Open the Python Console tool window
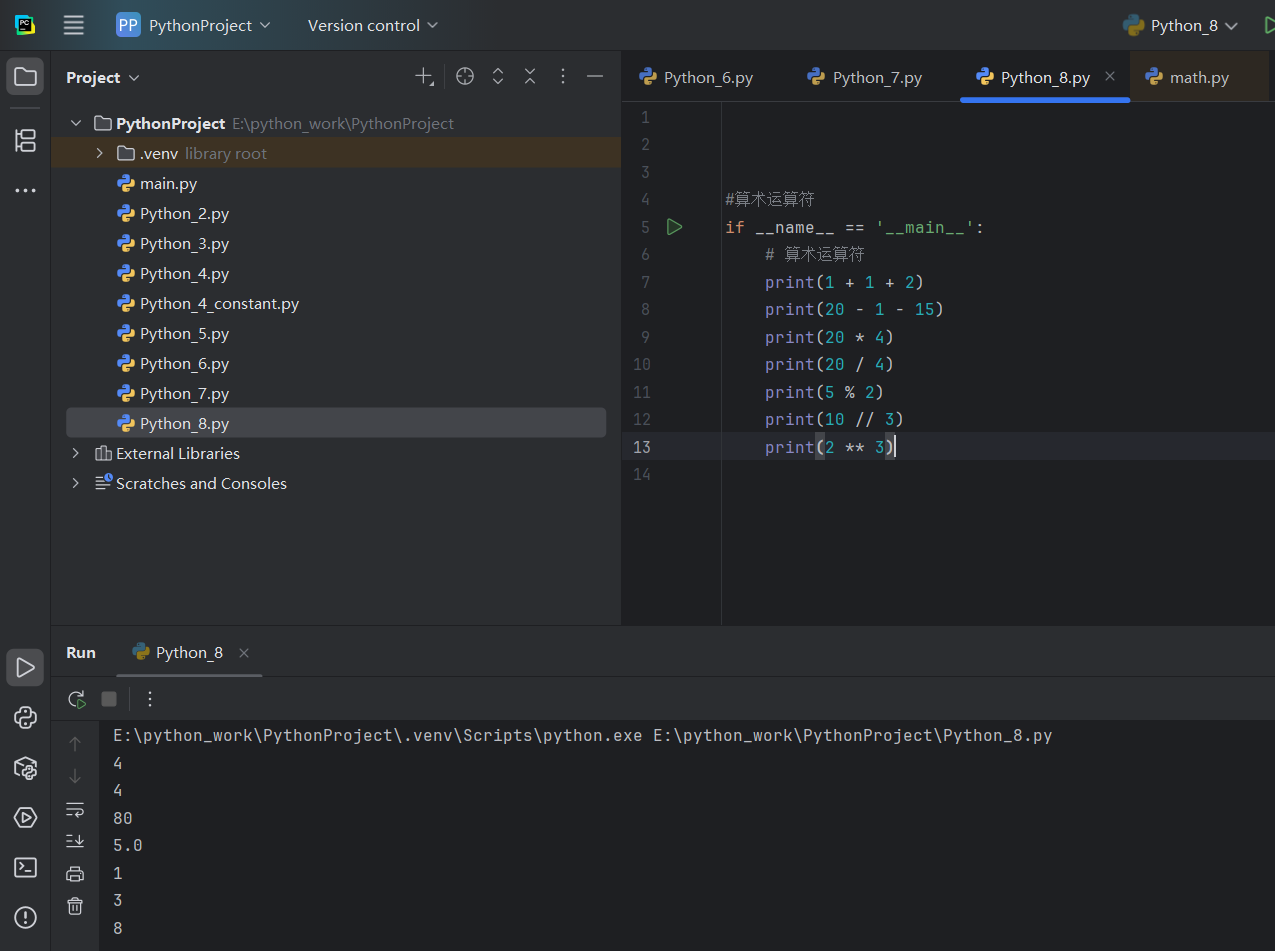1275x951 pixels. click(25, 717)
